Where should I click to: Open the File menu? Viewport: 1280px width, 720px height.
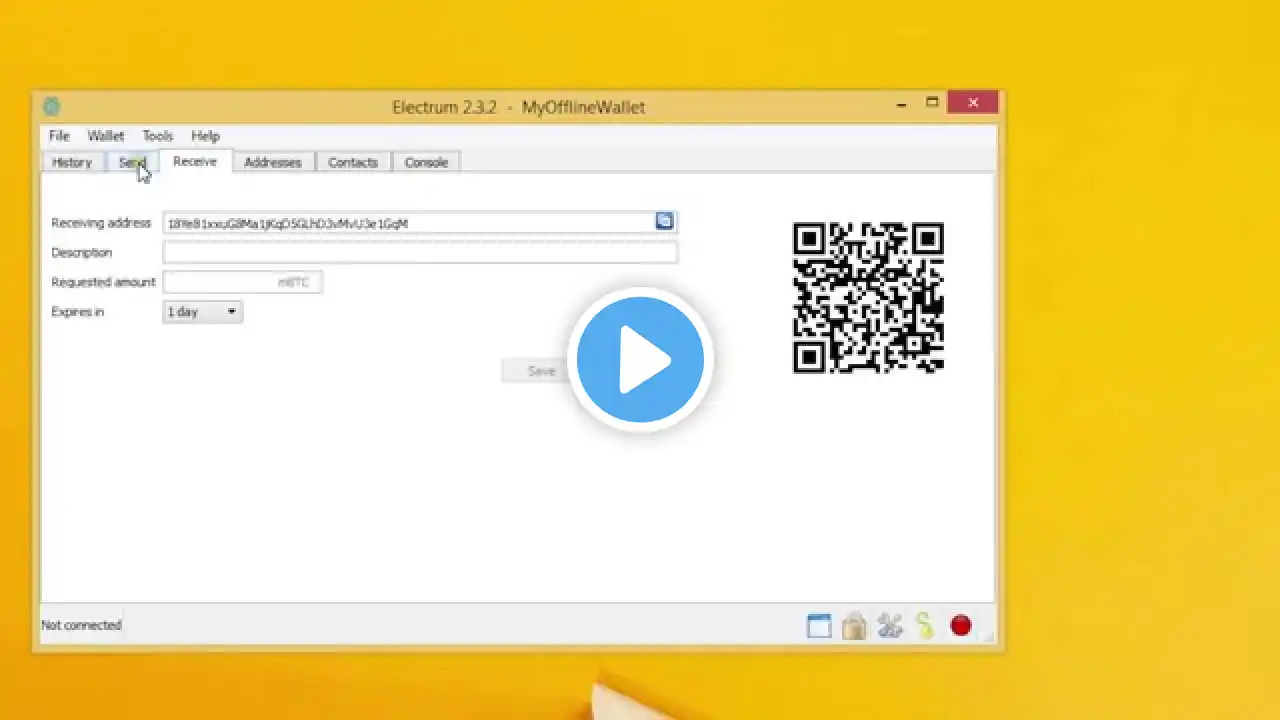(59, 136)
